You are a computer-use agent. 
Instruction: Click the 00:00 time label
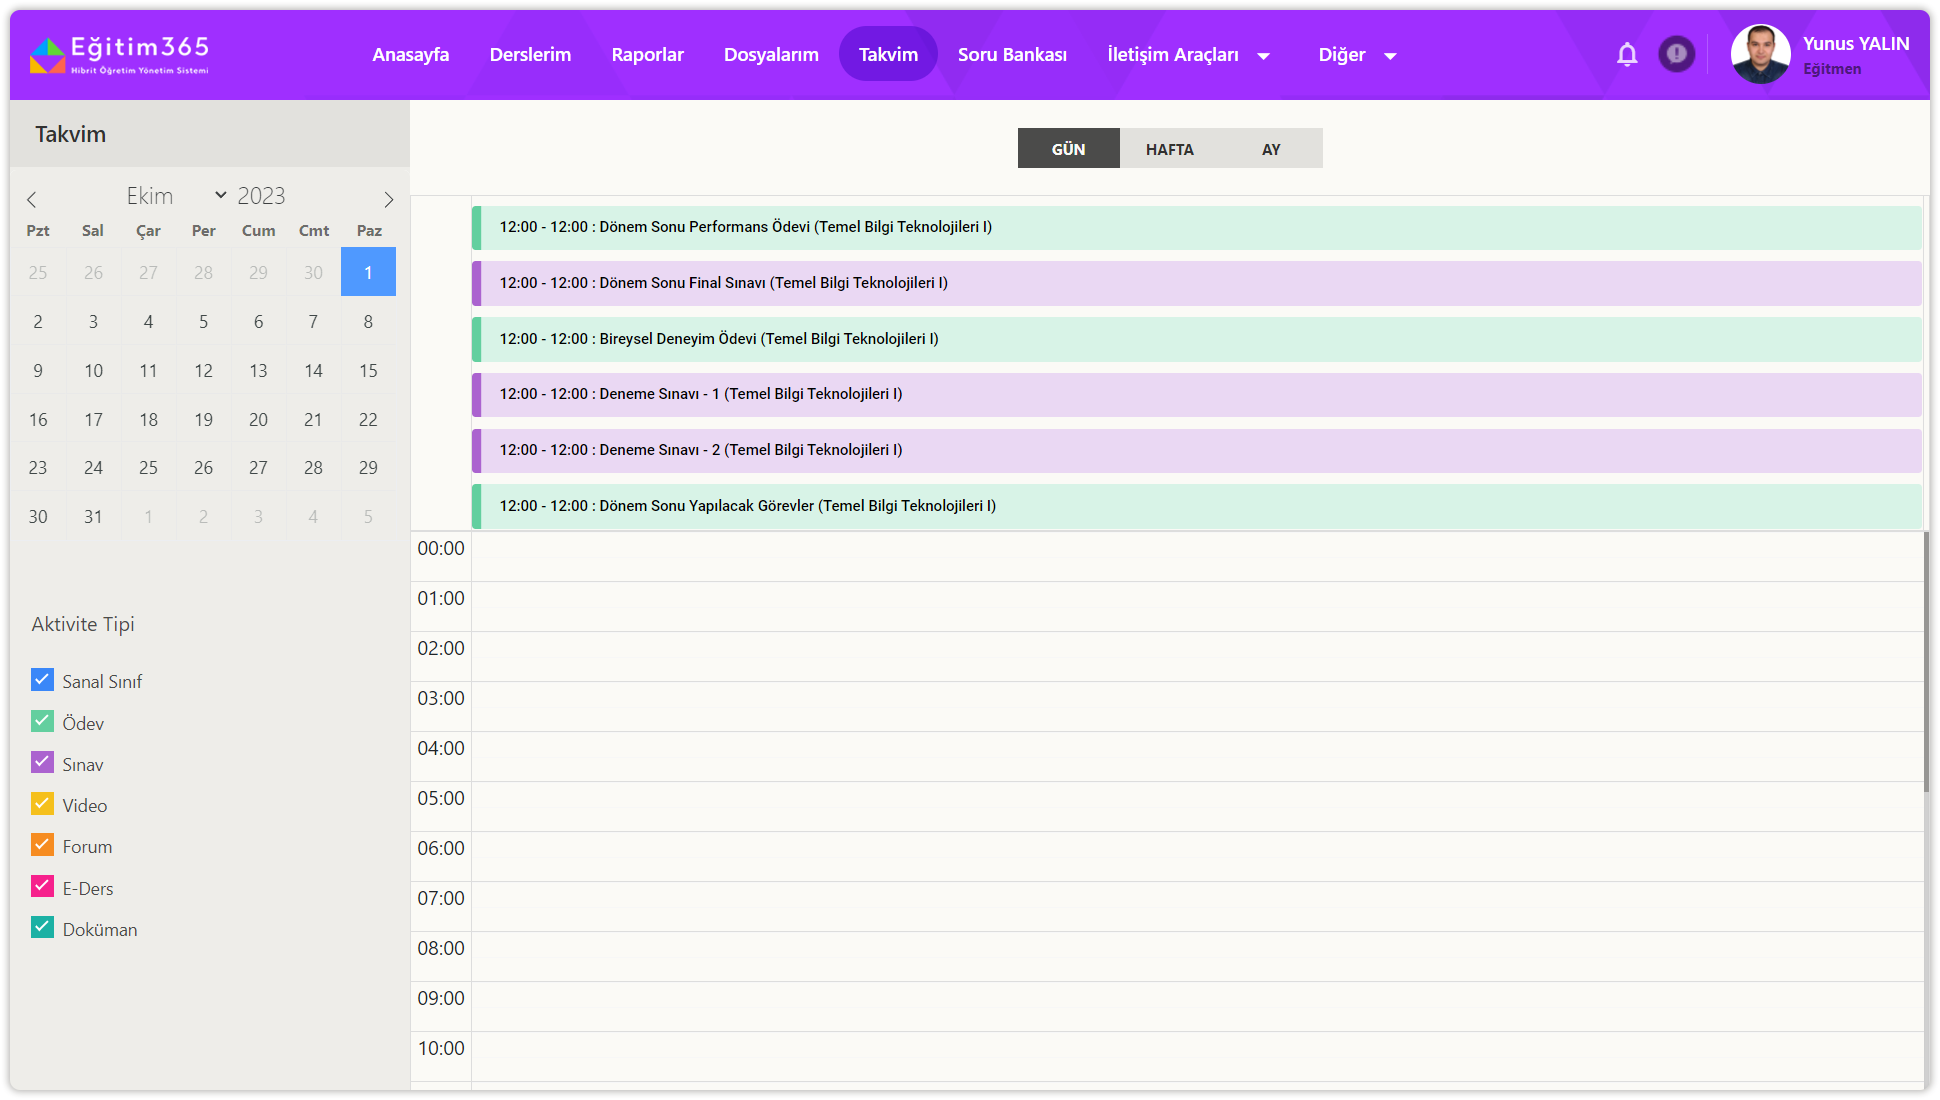pyautogui.click(x=441, y=548)
